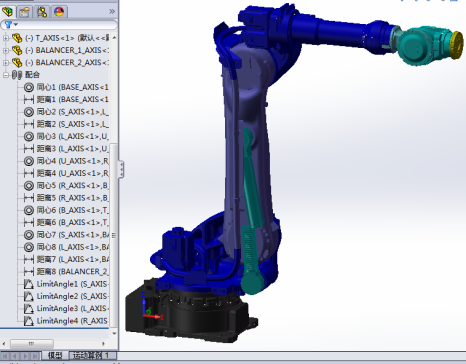Click the LimitAngle4 angle mate icon
This screenshot has width=466, height=364.
[29, 321]
